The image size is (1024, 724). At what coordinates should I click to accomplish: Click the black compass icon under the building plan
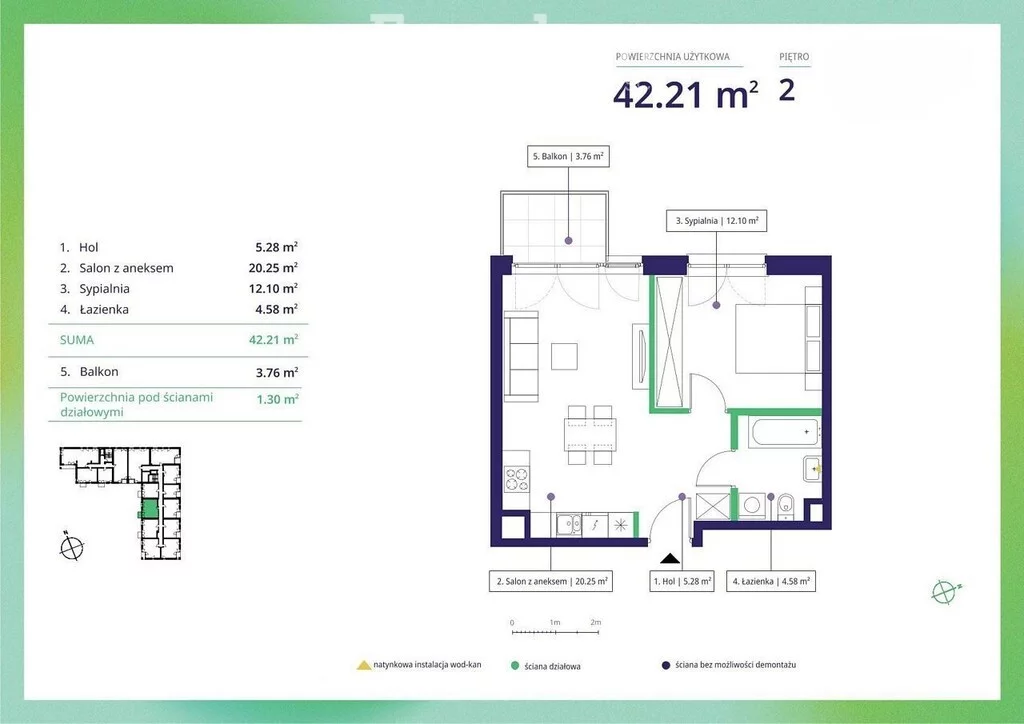point(72,547)
